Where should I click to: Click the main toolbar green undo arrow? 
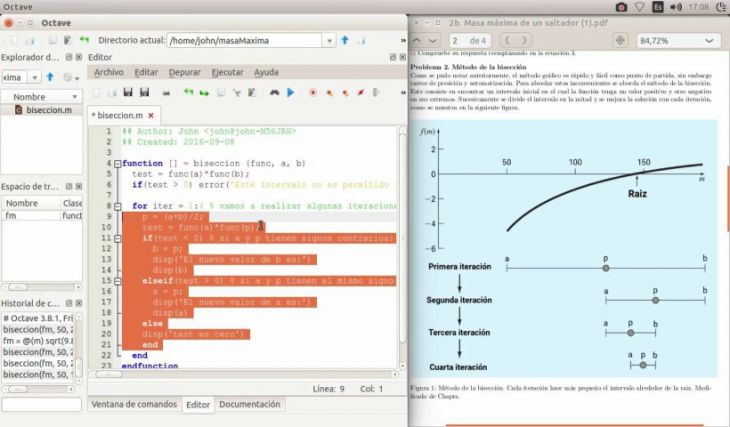(x=84, y=40)
